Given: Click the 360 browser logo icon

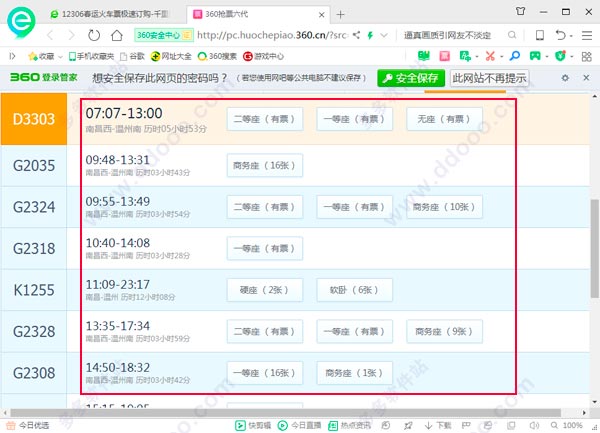Looking at the screenshot, I should pyautogui.click(x=21, y=21).
